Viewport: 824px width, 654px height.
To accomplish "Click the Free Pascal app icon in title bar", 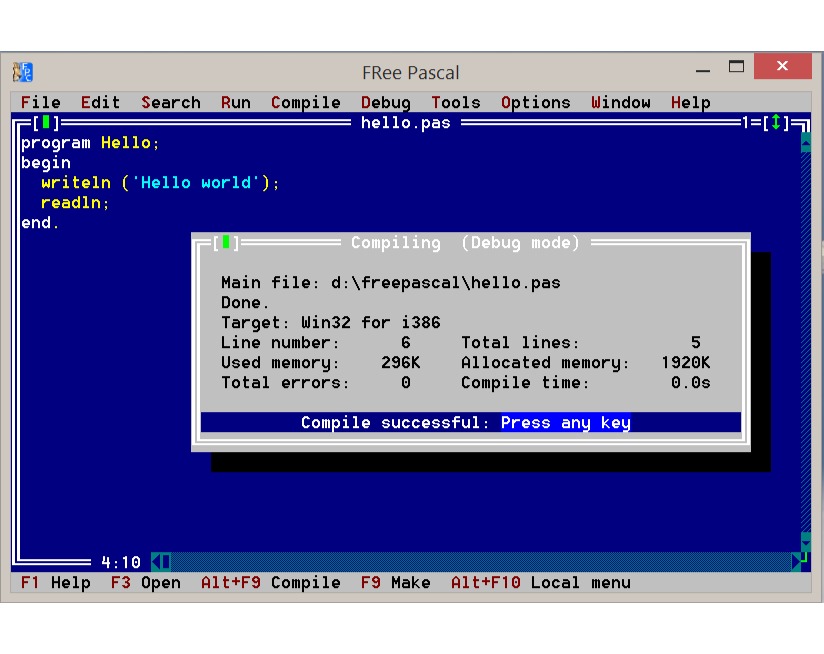I will (22, 72).
